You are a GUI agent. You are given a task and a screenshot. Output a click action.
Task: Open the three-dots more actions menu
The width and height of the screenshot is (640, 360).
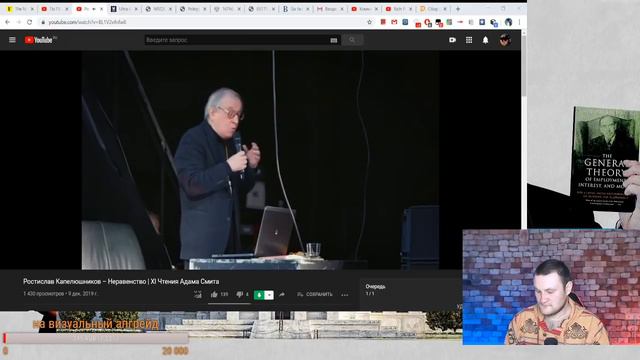[x=345, y=295]
